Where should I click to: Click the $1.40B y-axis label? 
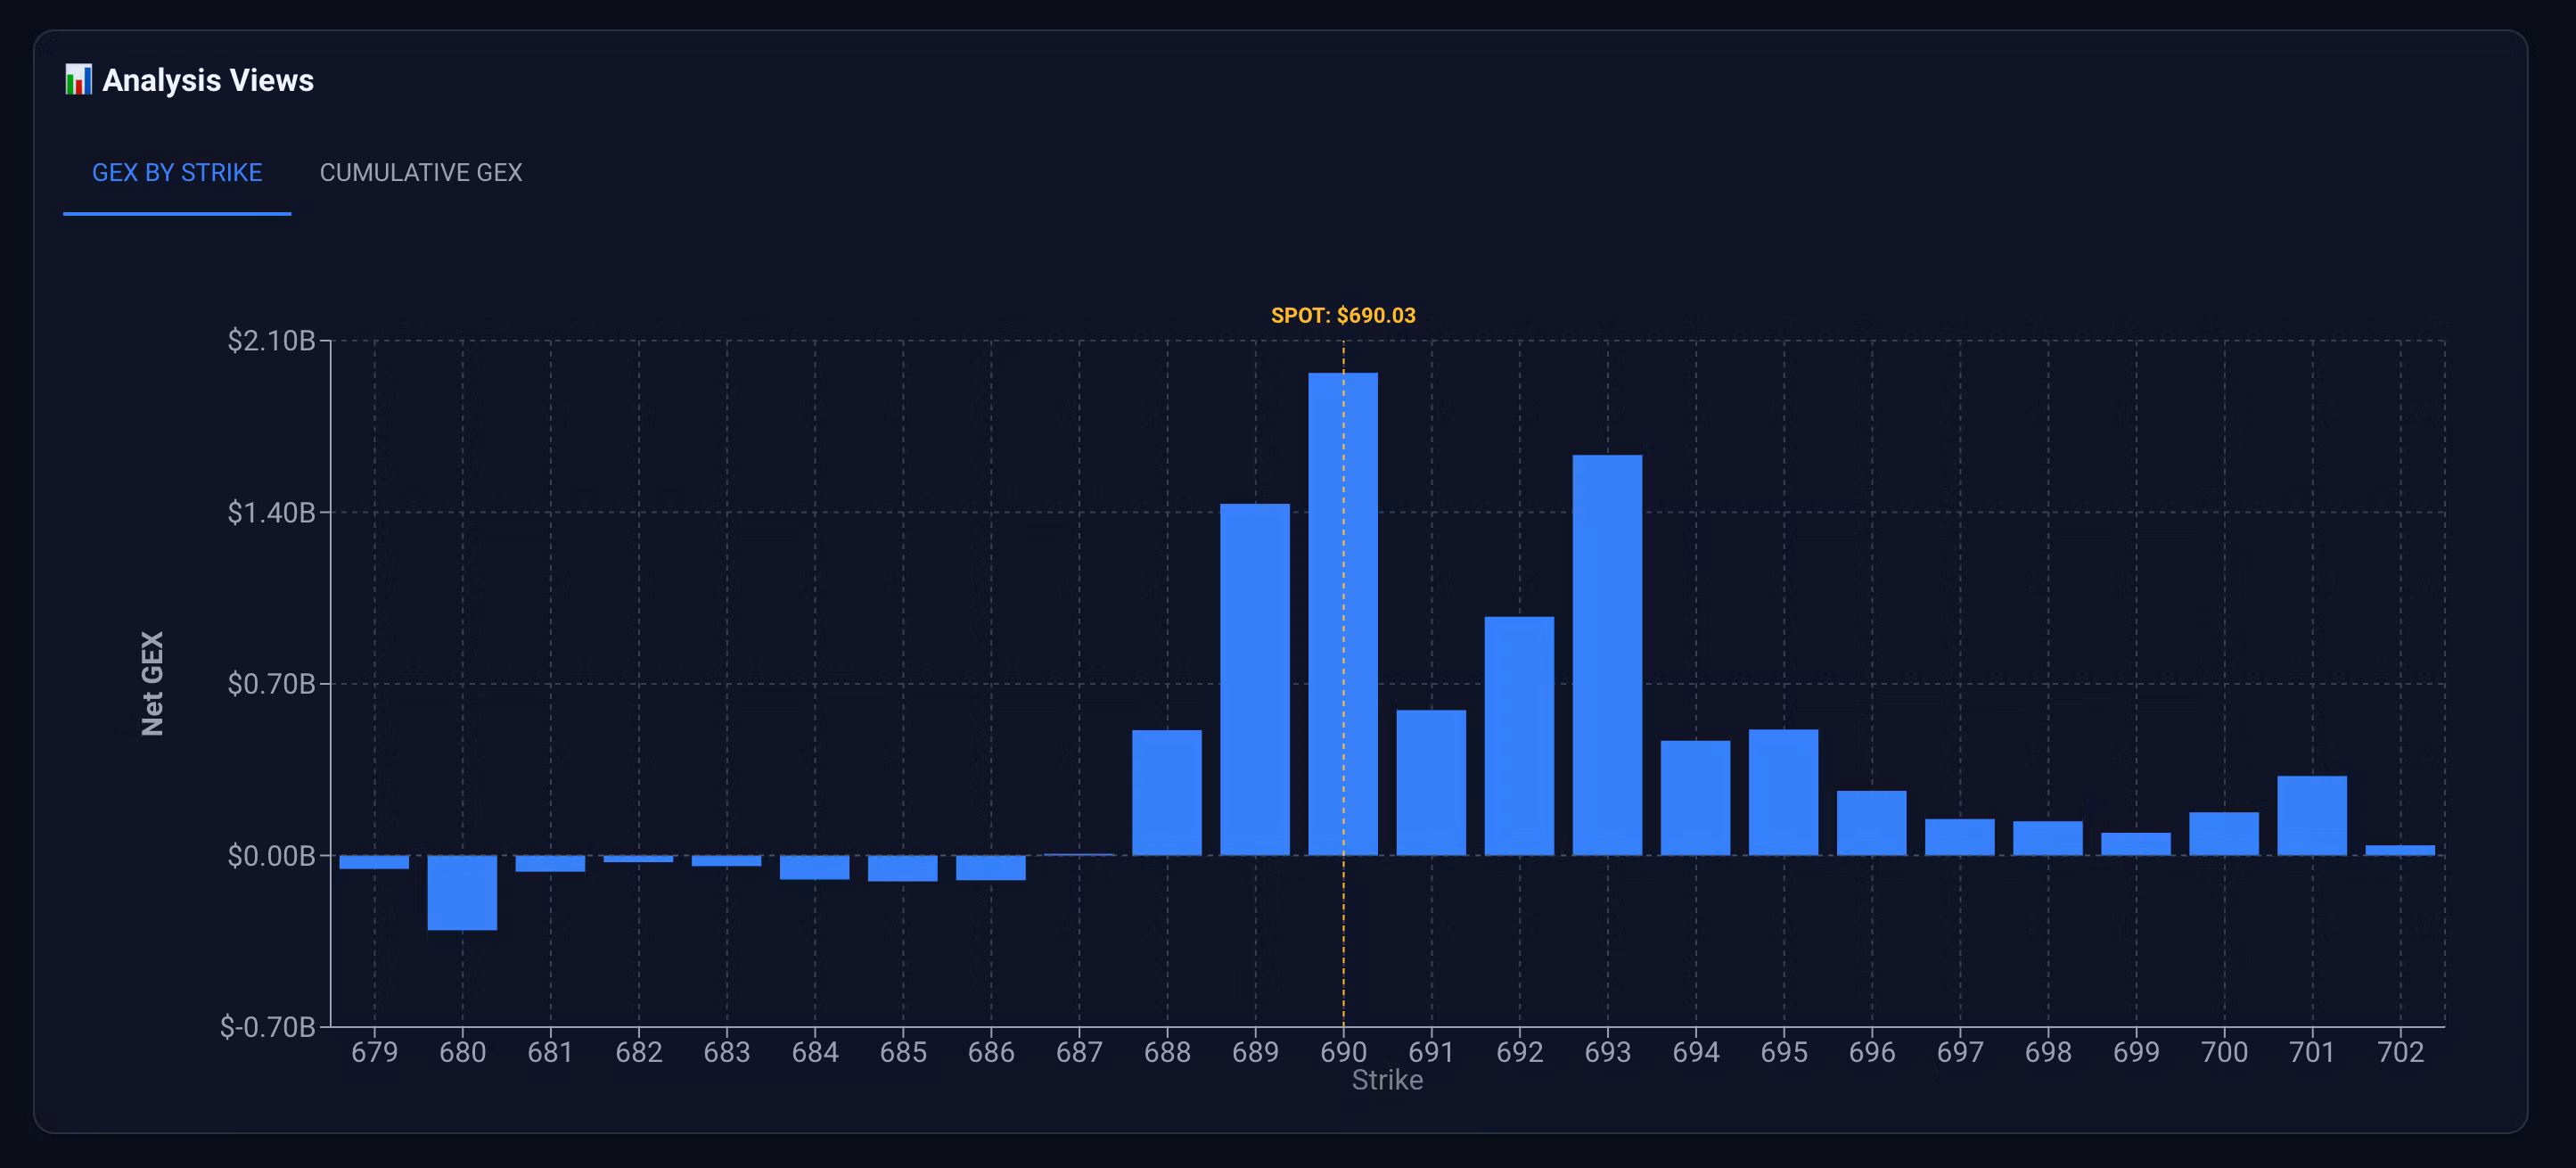point(271,513)
